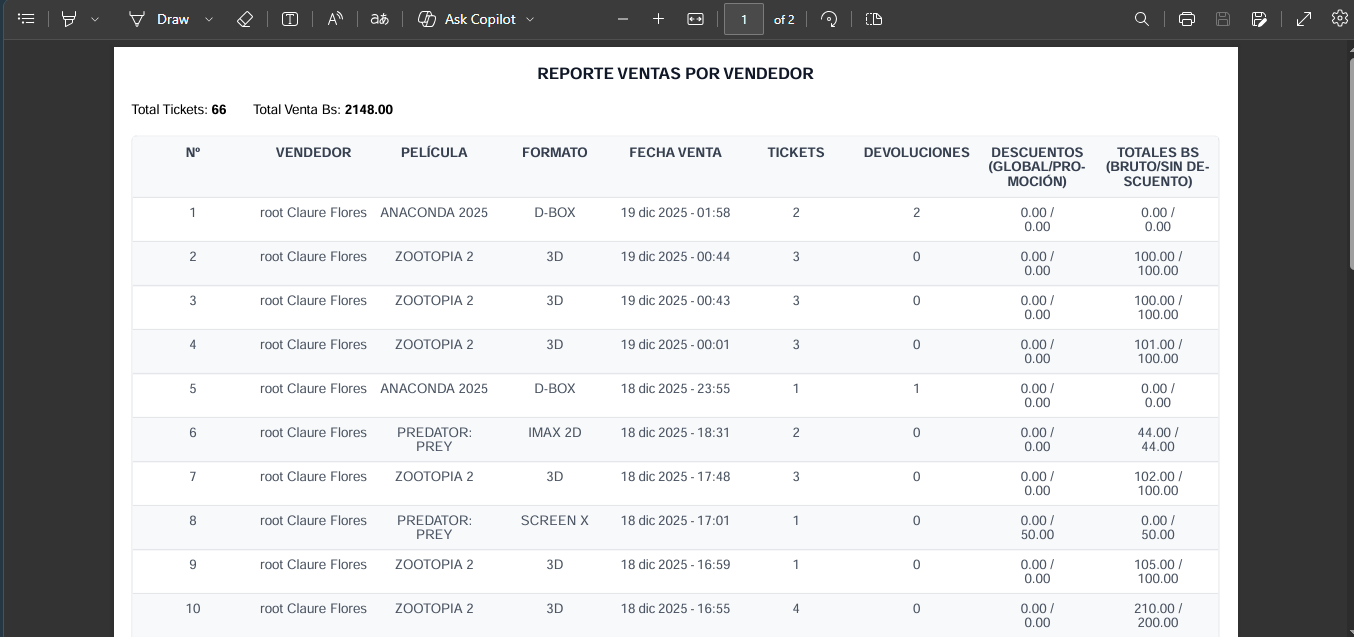Expand the Ask Copilot options
The width and height of the screenshot is (1354, 637).
(532, 18)
